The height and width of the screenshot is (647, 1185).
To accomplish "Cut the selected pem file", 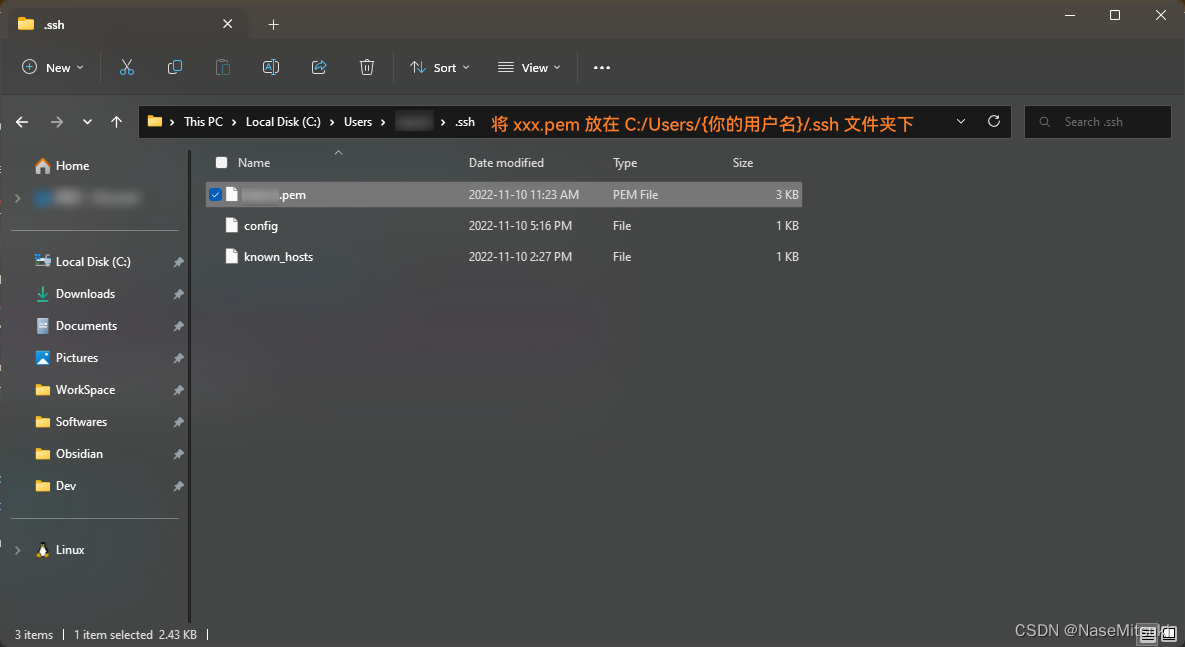I will point(127,67).
